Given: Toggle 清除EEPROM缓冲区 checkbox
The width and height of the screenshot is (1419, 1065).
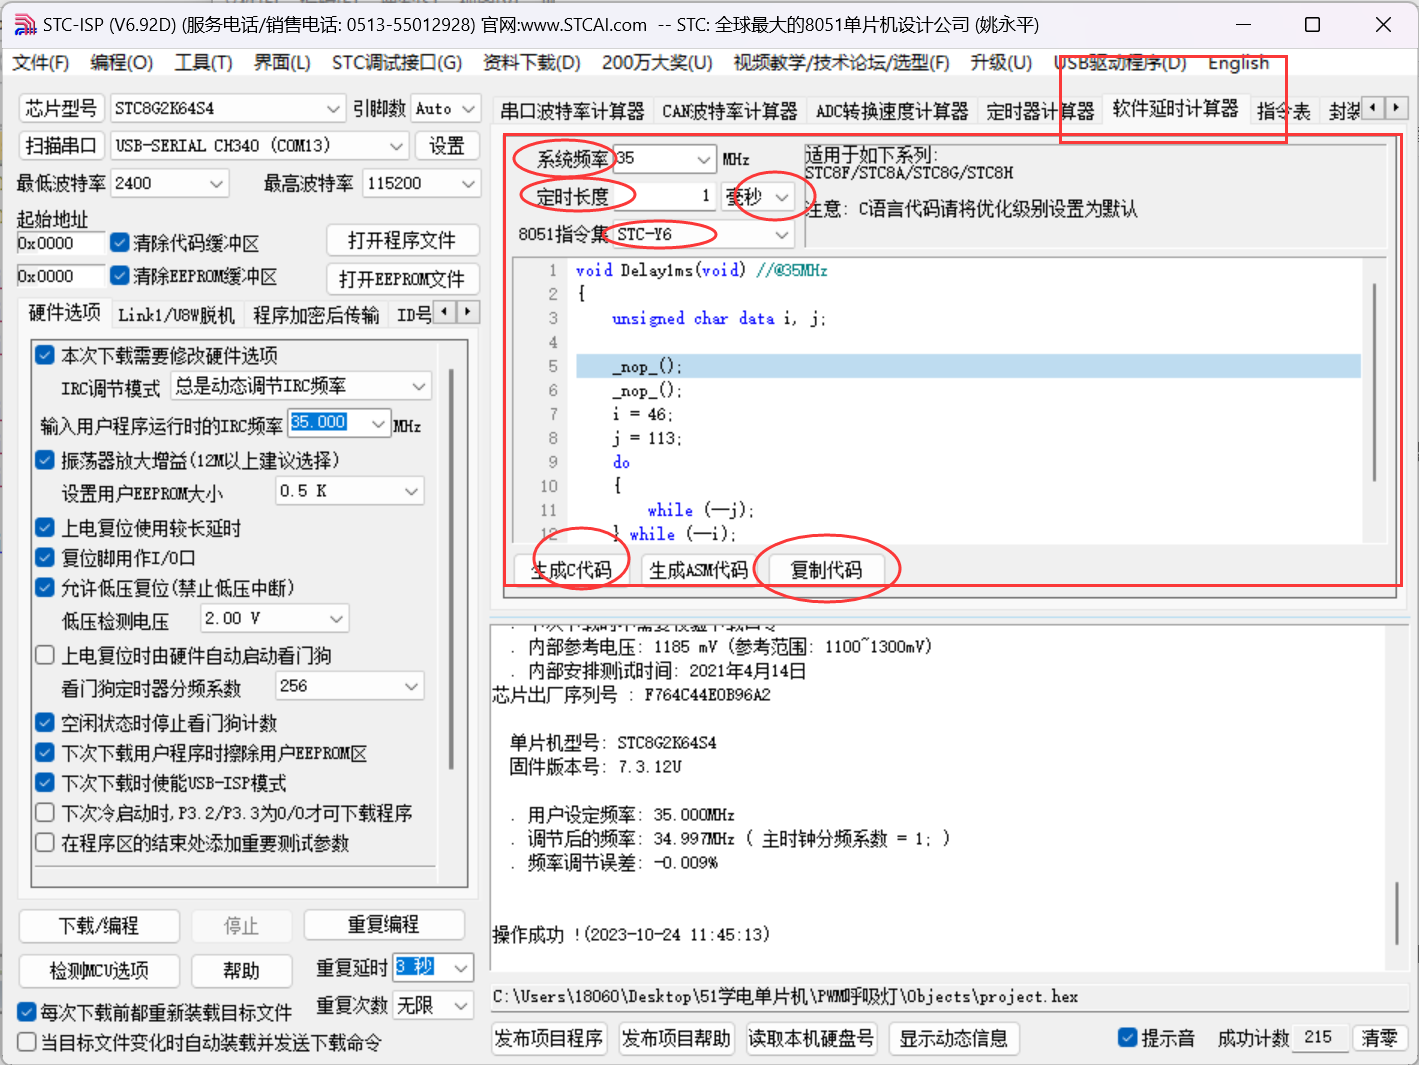Looking at the screenshot, I should tap(120, 275).
